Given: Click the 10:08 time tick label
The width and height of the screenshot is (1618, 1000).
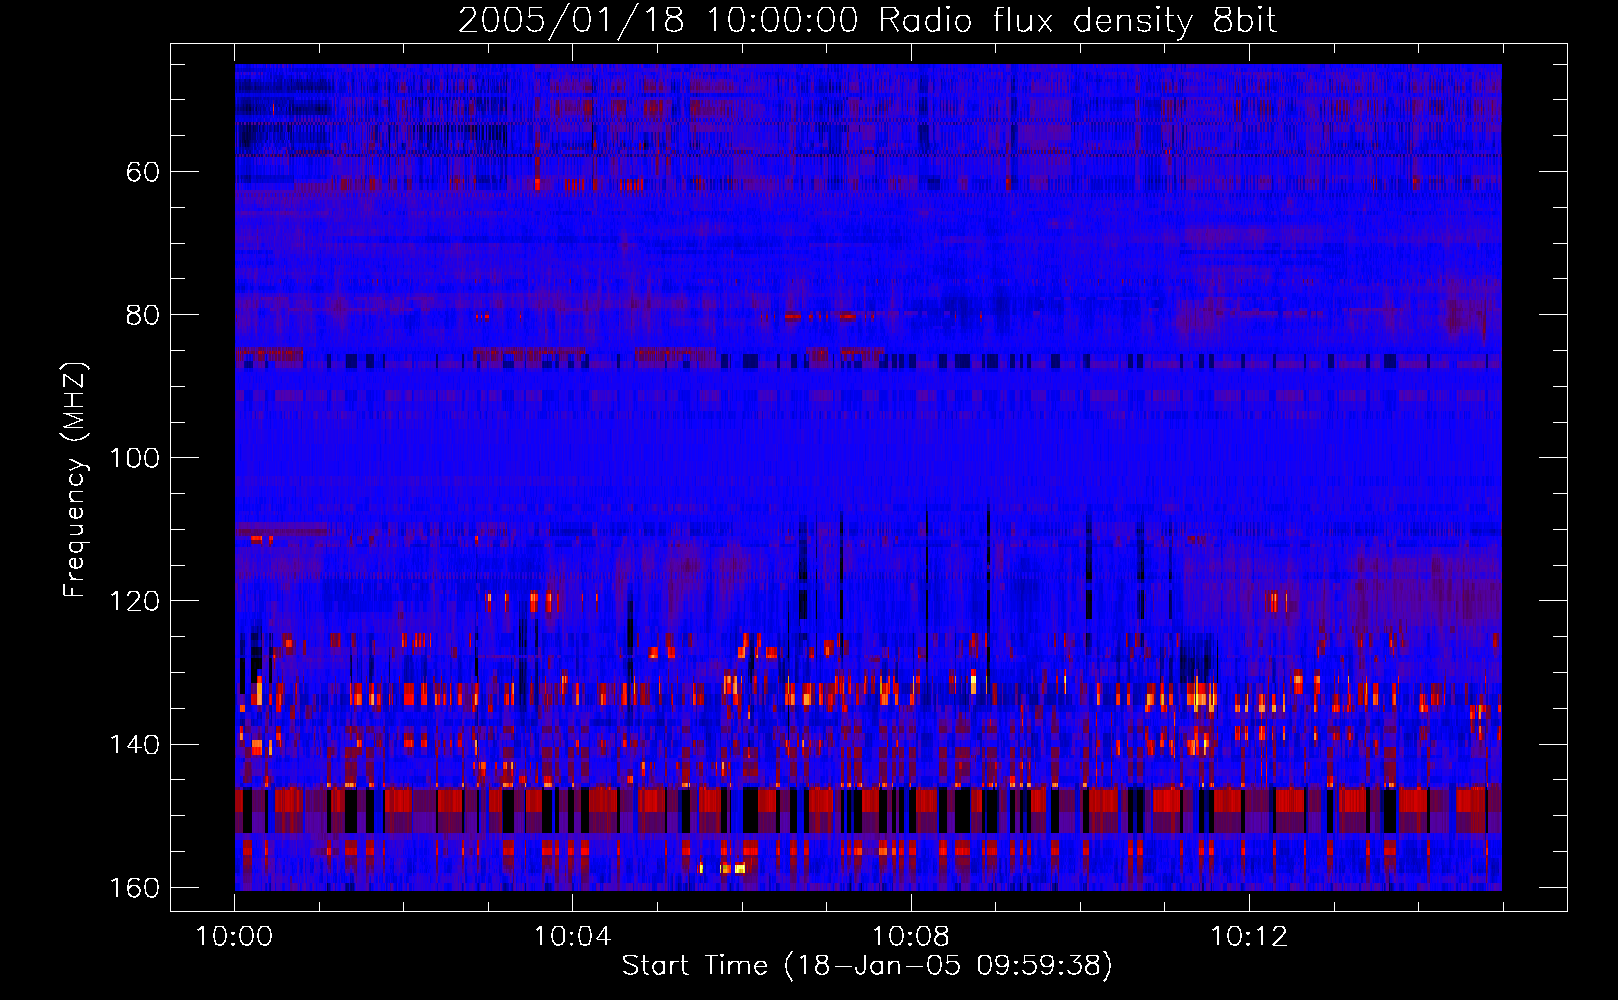Looking at the screenshot, I should tap(910, 937).
